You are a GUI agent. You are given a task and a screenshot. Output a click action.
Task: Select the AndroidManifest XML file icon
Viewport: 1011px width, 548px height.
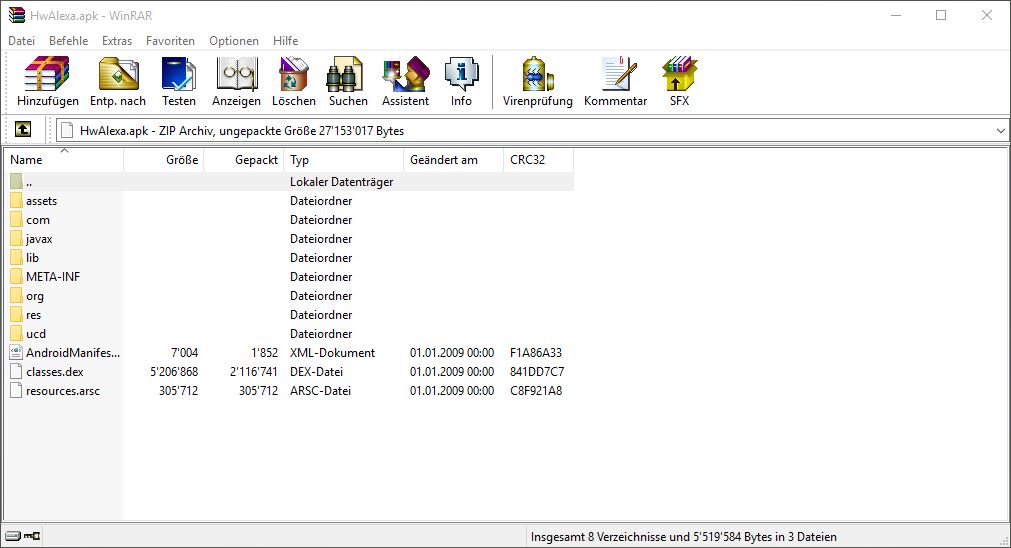pyautogui.click(x=17, y=353)
